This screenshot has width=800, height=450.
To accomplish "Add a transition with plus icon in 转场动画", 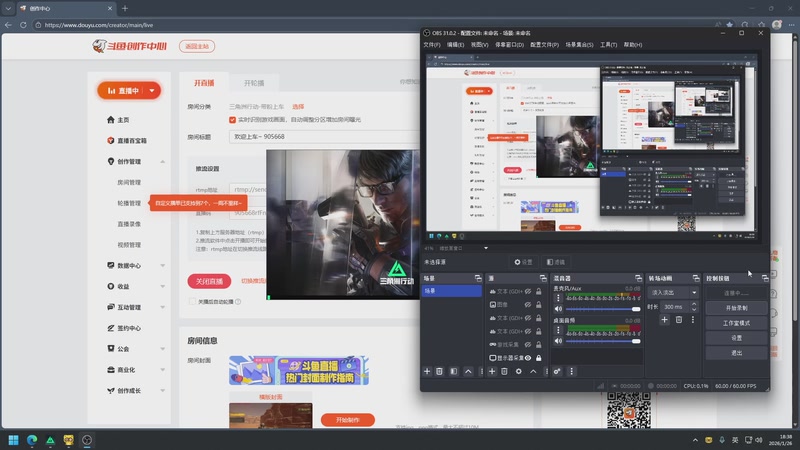I will [664, 320].
